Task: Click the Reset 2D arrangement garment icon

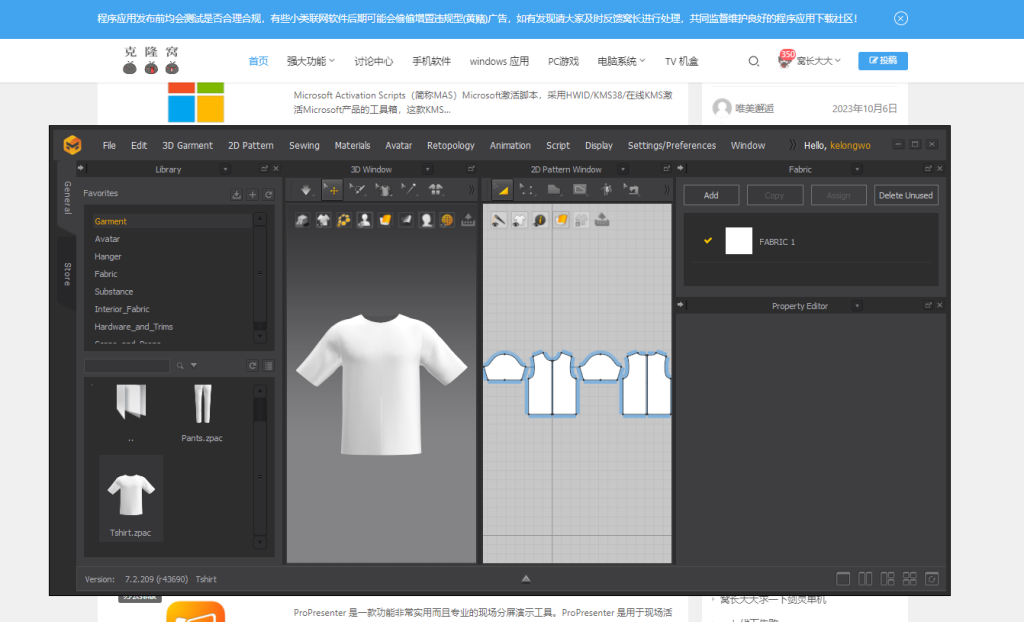Action: pos(436,190)
